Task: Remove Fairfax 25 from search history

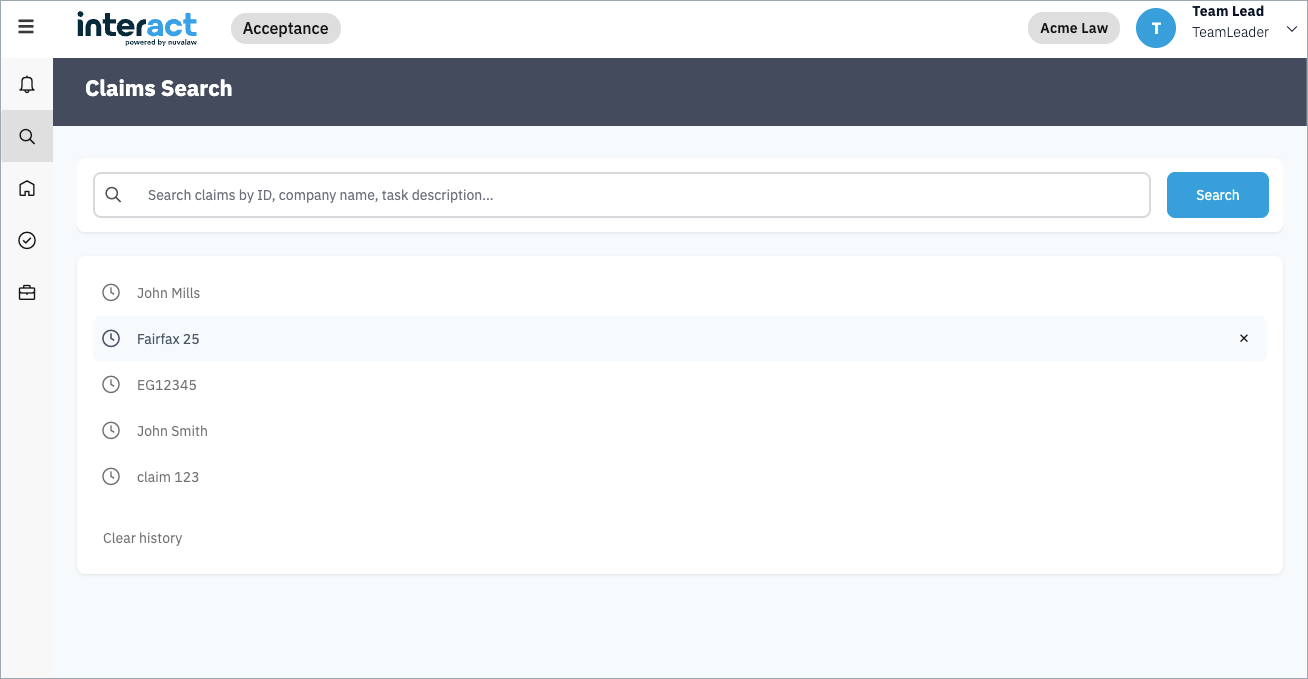Action: point(1244,339)
